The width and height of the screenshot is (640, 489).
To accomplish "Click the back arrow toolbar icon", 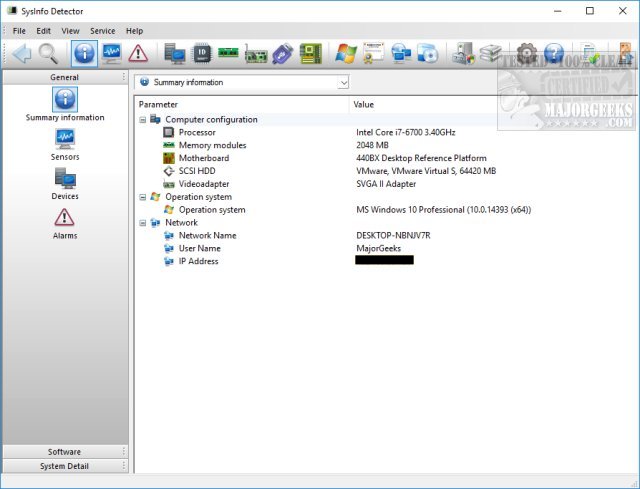I will [x=22, y=53].
